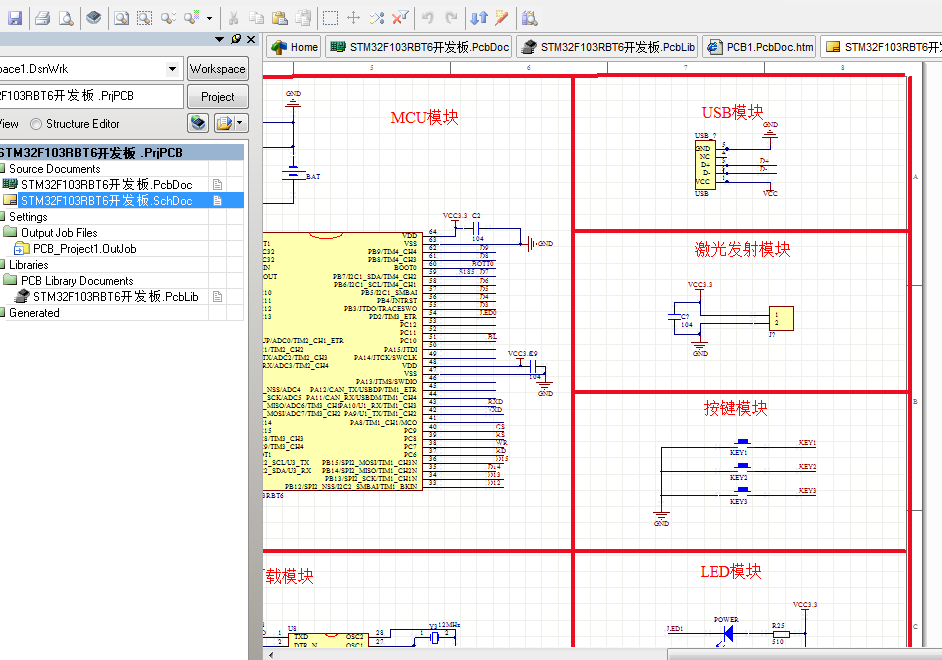Collapse the Libraries folder
The width and height of the screenshot is (942, 660).
coord(2,265)
